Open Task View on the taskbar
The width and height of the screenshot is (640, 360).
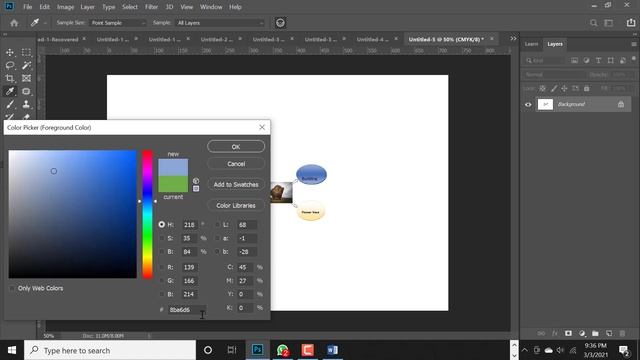(x=232, y=350)
